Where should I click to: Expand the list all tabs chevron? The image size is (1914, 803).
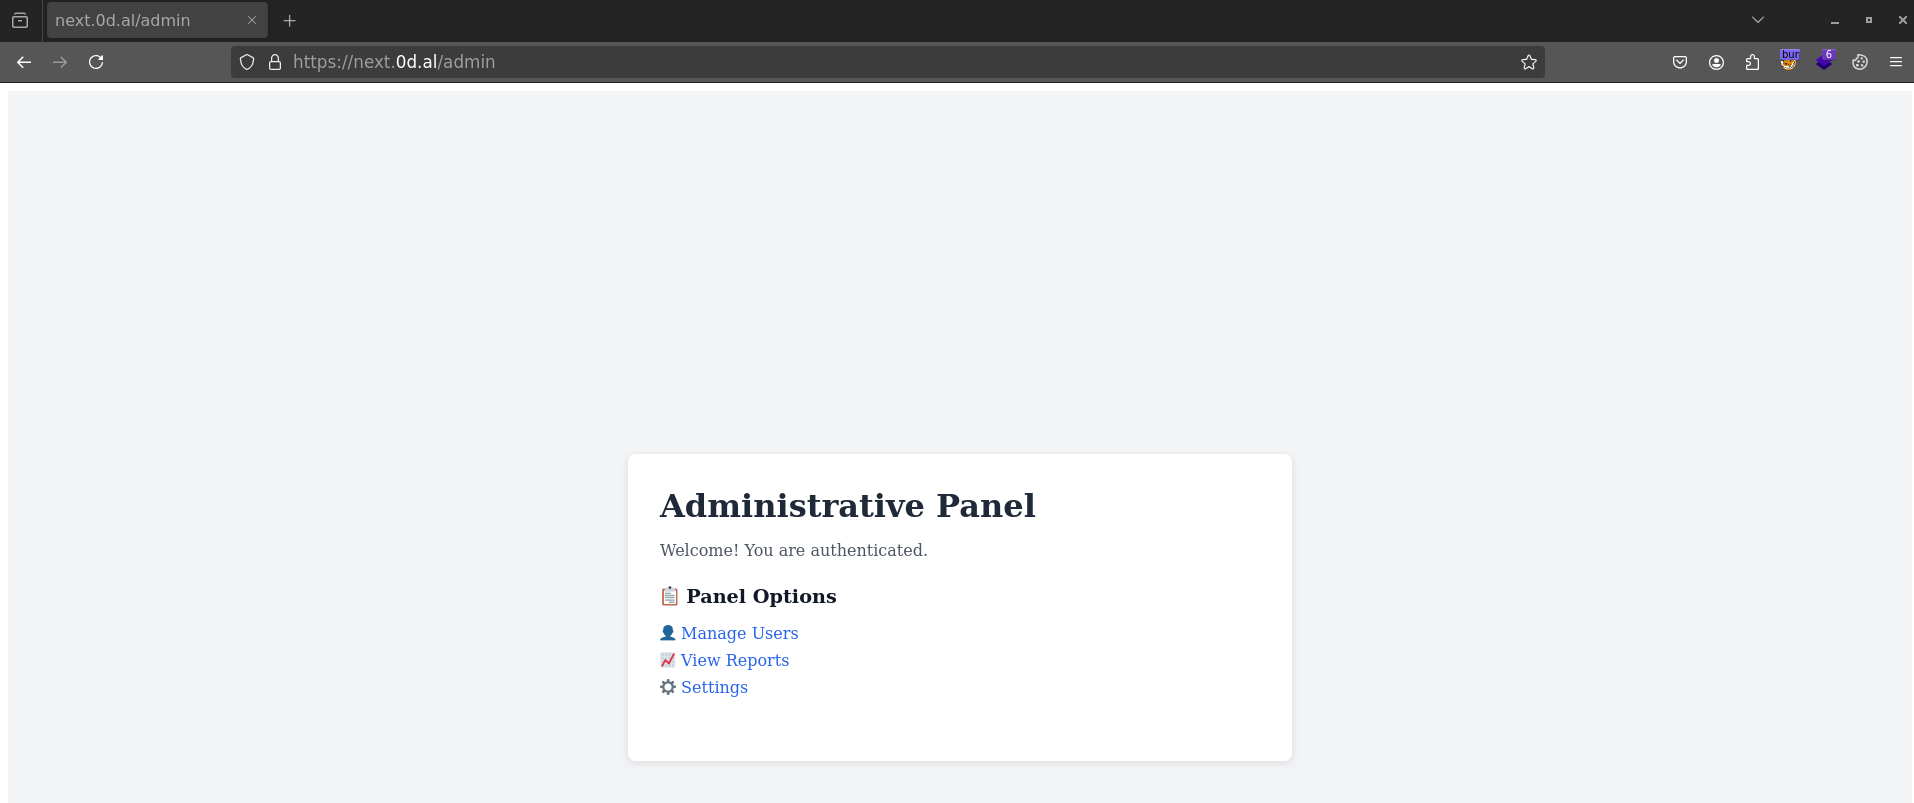(x=1757, y=20)
